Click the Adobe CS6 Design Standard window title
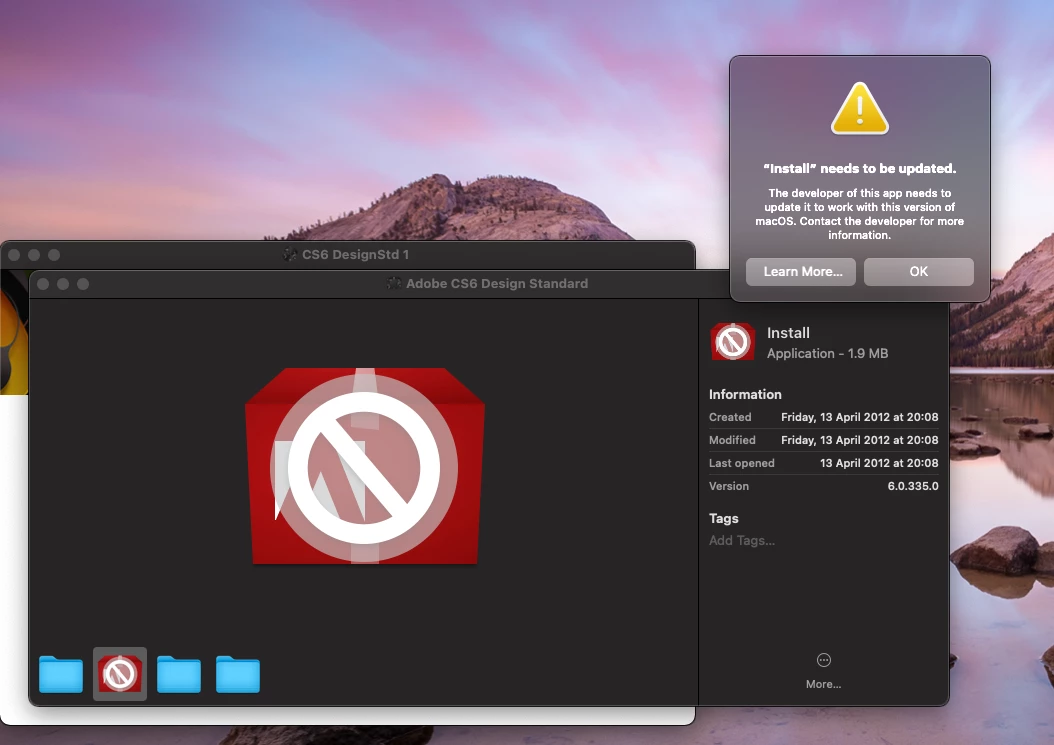Screen dimensions: 1054x745 (x=497, y=284)
